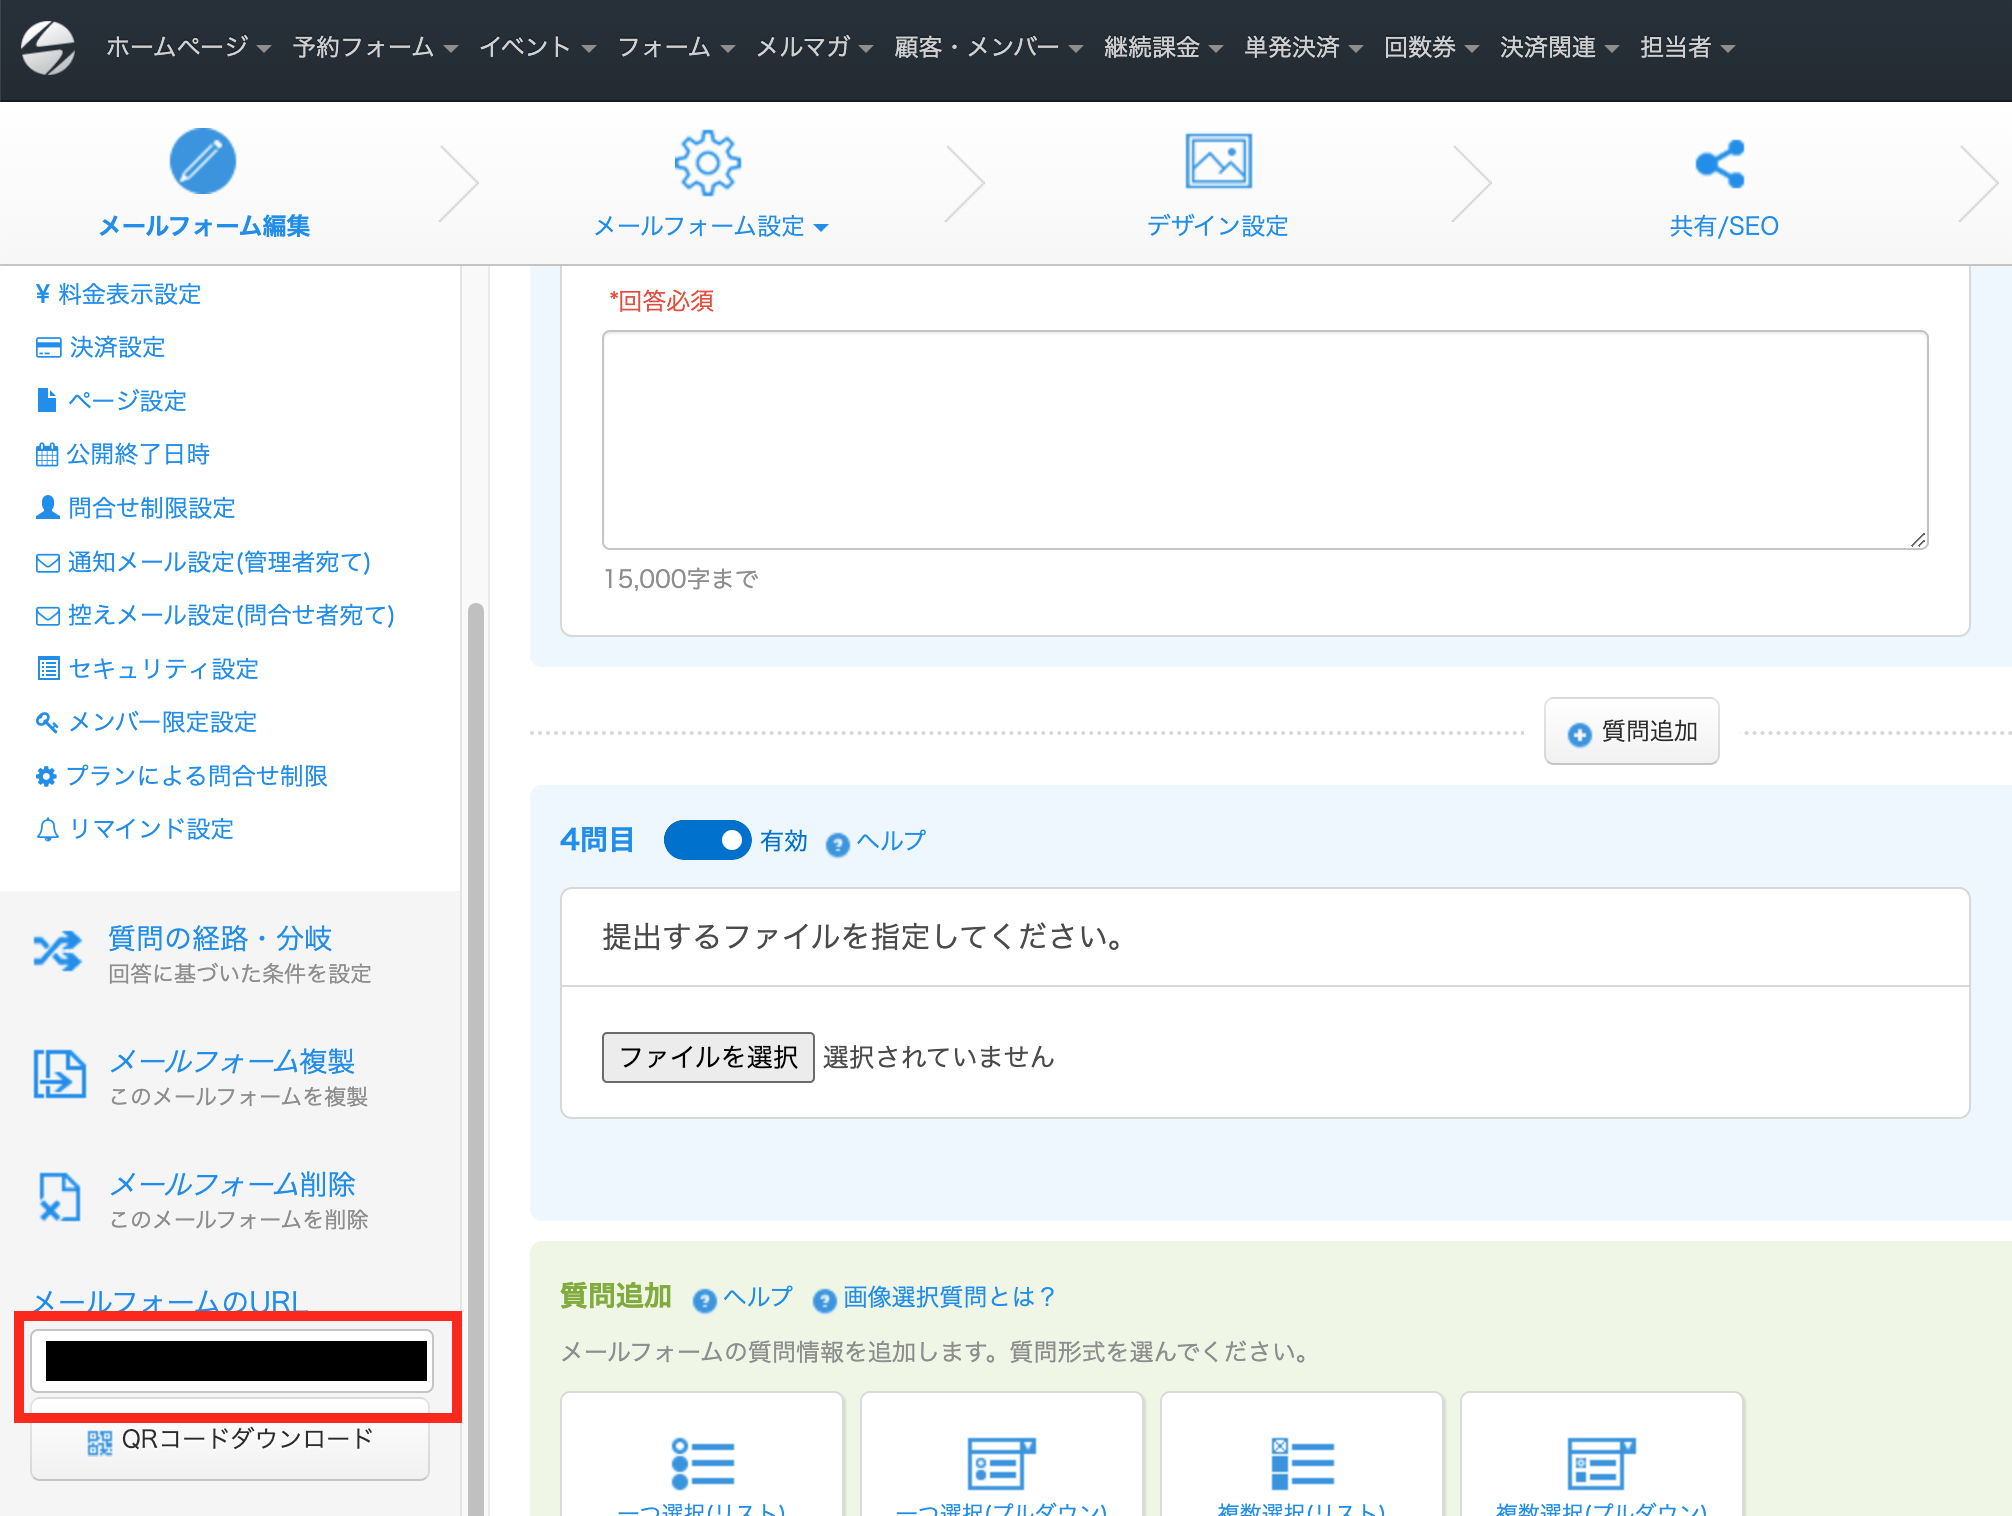The image size is (2012, 1516).
Task: Click the ファイルを選択 button
Action: tap(708, 1057)
